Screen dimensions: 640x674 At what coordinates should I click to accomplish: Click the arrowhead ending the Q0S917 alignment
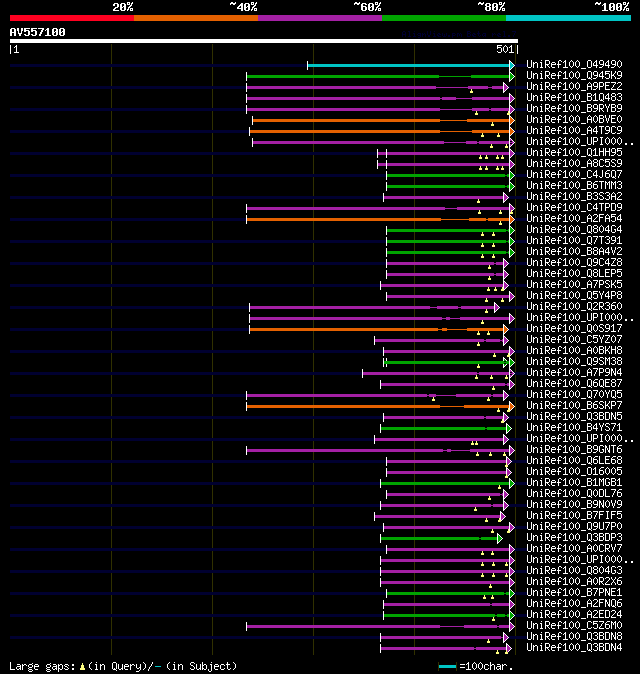pyautogui.click(x=506, y=330)
